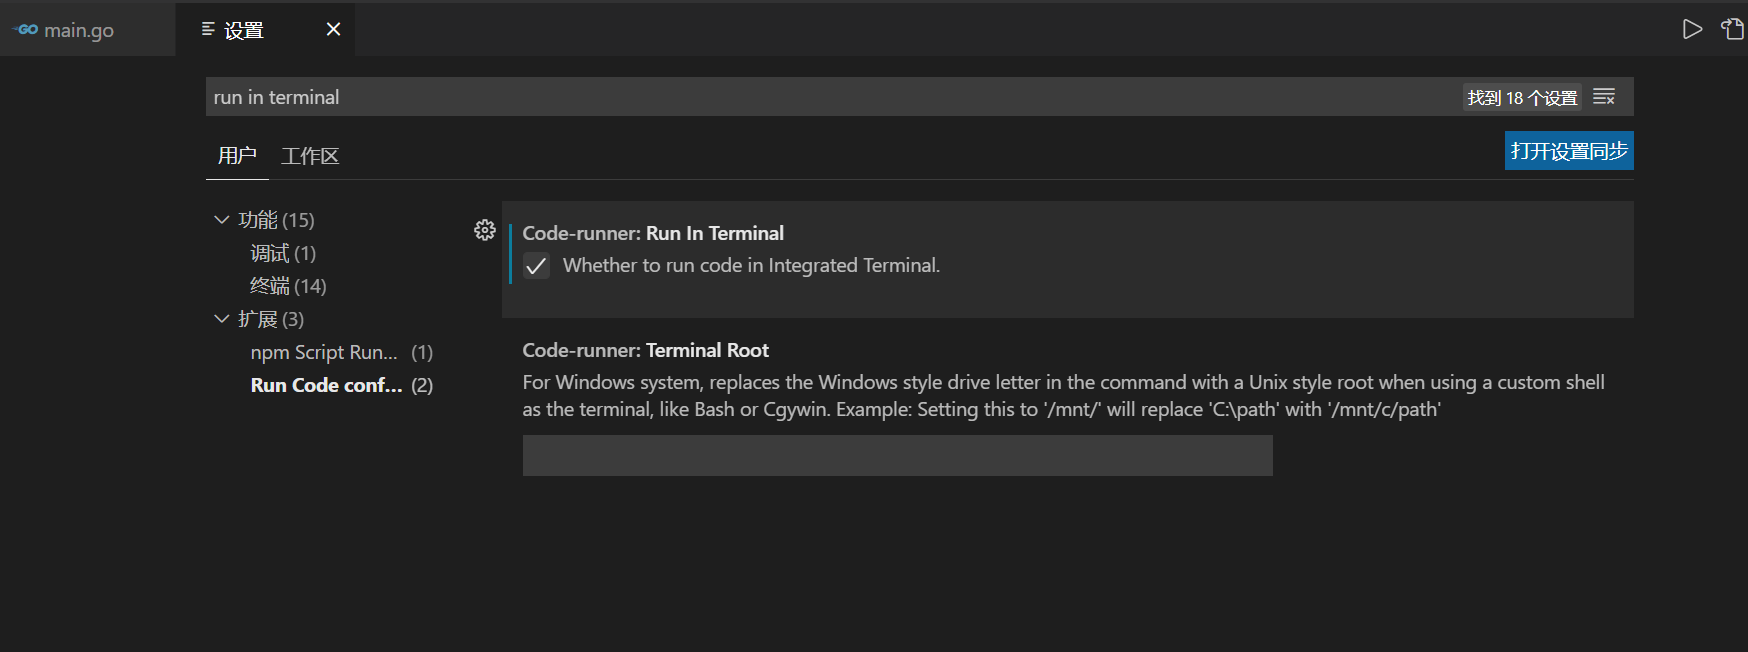Viewport: 1748px width, 652px height.
Task: Click the Go language icon on main.go tab
Action: pyautogui.click(x=23, y=29)
